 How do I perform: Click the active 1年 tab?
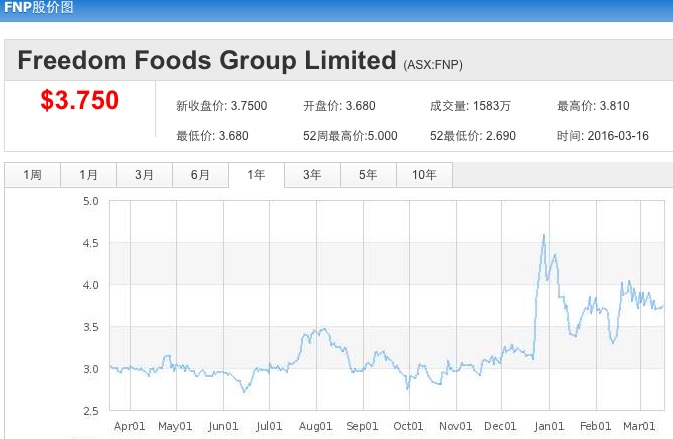tap(256, 175)
